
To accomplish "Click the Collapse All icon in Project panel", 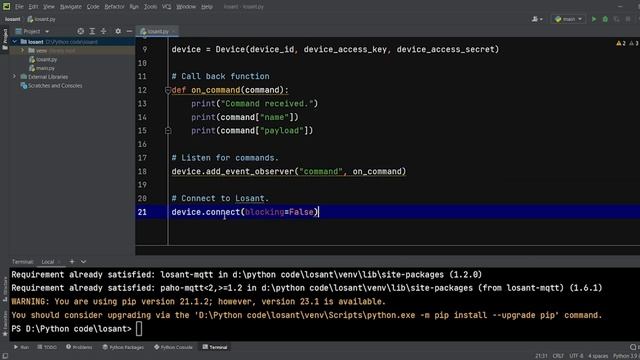I will 104,31.
